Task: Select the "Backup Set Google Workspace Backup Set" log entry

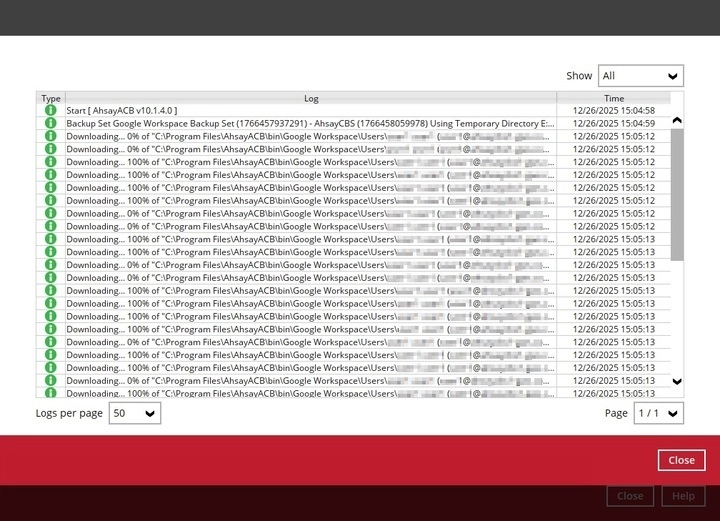Action: click(x=310, y=123)
